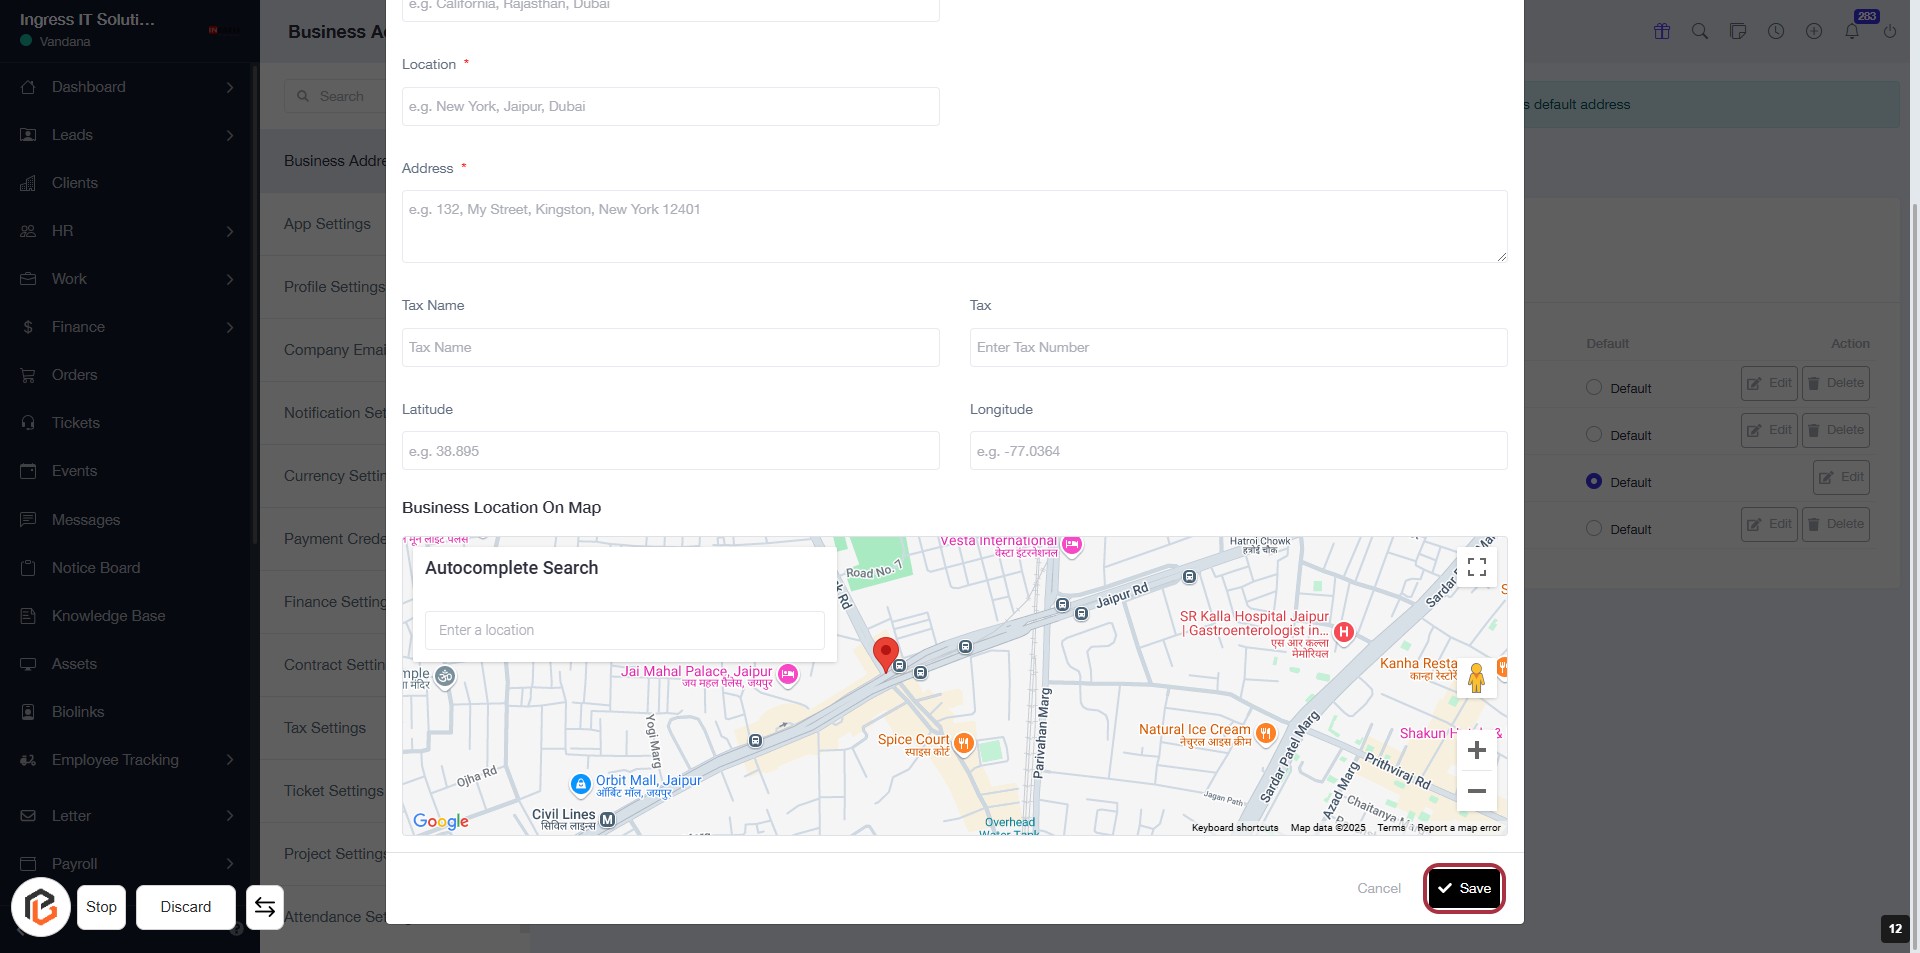Click the search magnifier icon in header
This screenshot has width=1920, height=953.
pyautogui.click(x=1699, y=32)
